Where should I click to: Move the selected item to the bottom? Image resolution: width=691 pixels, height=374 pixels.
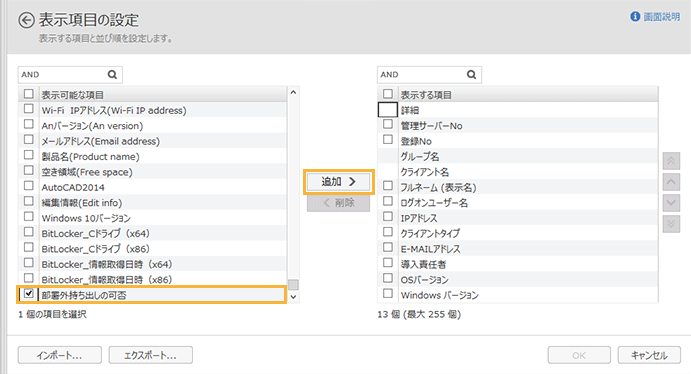[x=671, y=224]
